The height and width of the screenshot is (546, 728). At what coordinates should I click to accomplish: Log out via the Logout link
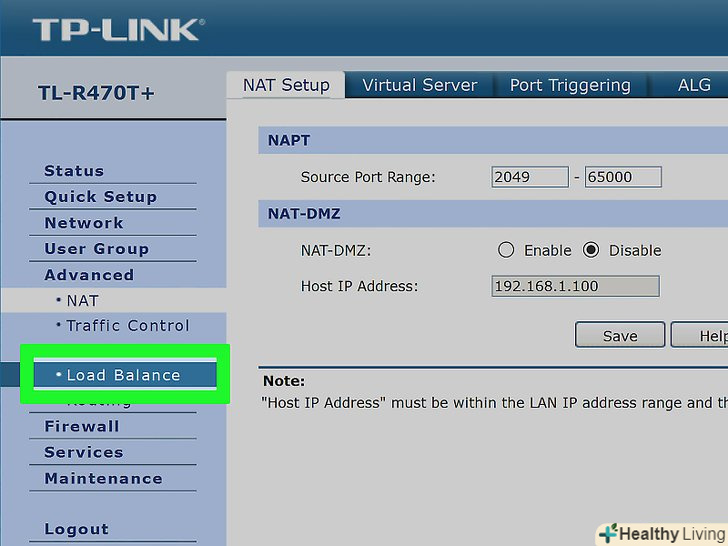coord(77,529)
